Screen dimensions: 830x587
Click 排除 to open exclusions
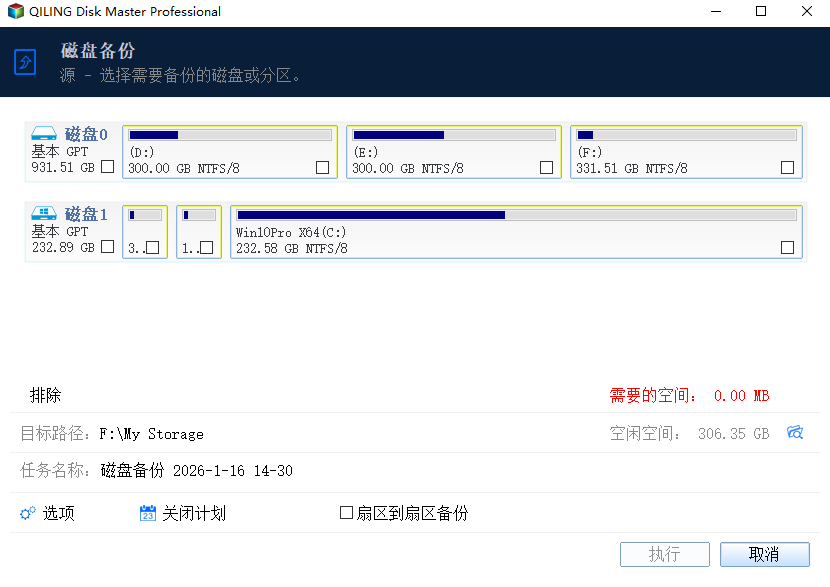point(46,394)
